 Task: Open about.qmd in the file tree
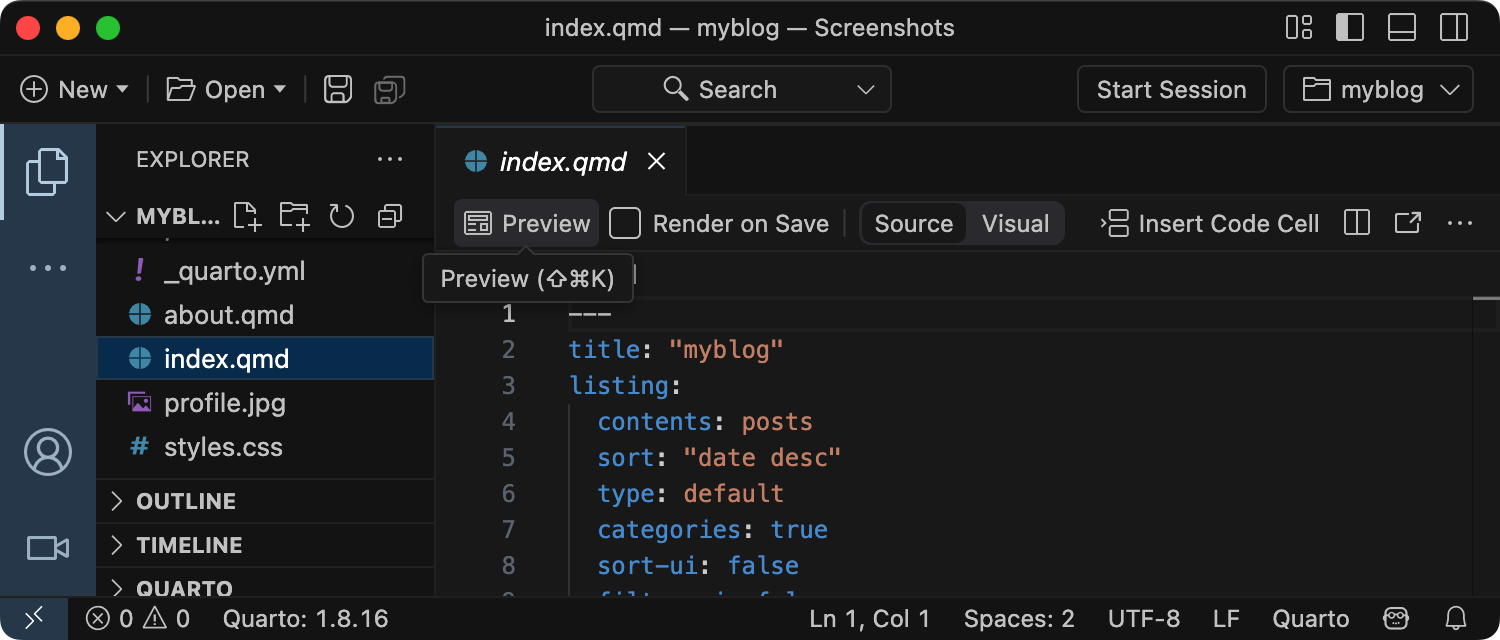pyautogui.click(x=229, y=315)
